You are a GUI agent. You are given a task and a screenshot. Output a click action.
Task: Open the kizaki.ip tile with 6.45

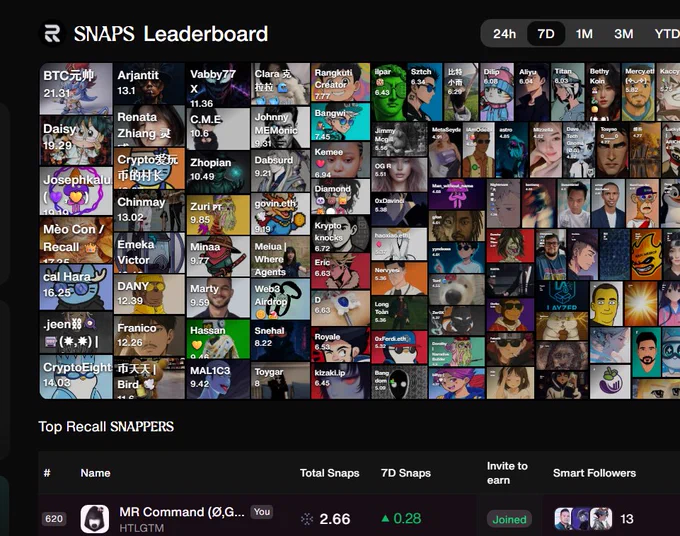coord(340,381)
